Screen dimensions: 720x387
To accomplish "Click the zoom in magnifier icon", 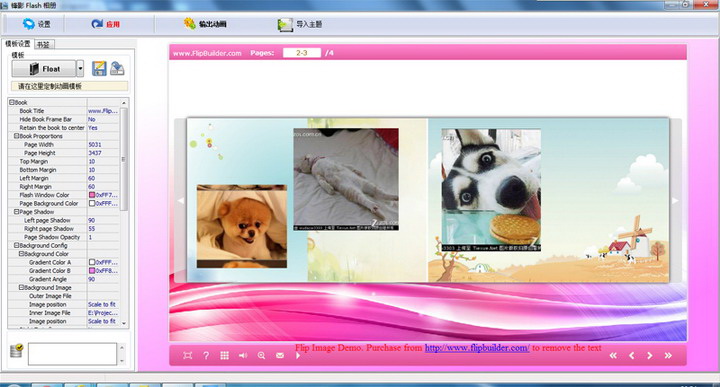I will point(261,355).
